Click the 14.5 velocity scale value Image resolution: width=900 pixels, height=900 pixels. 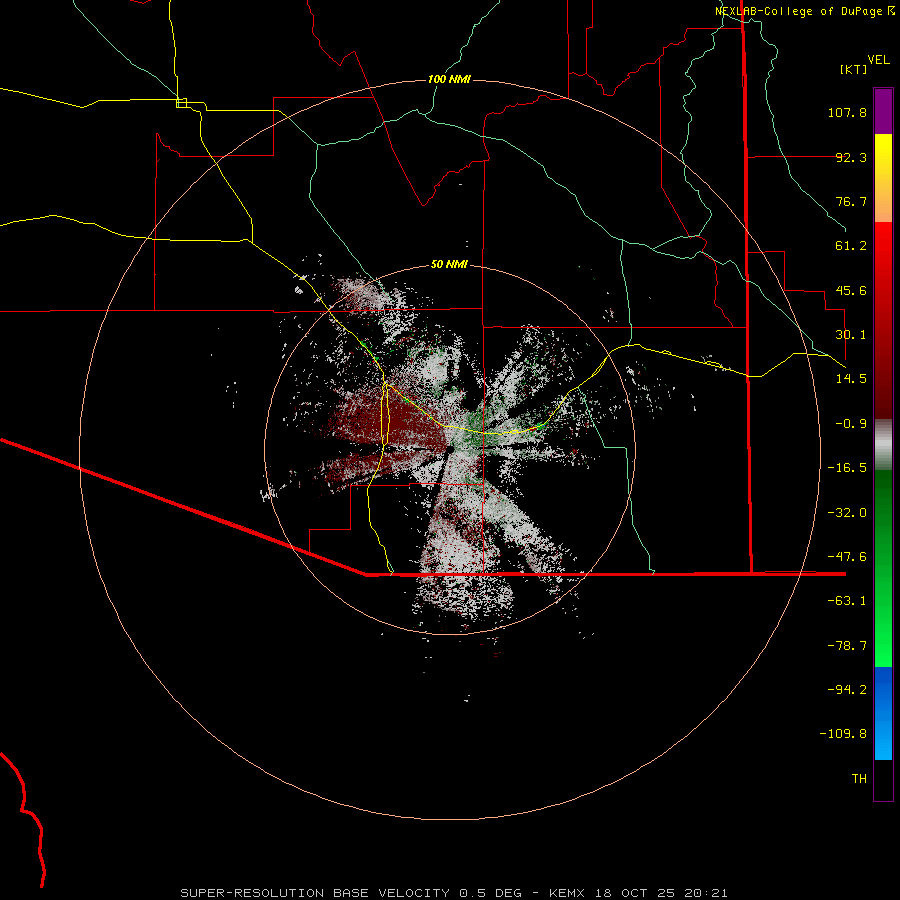tap(851, 379)
